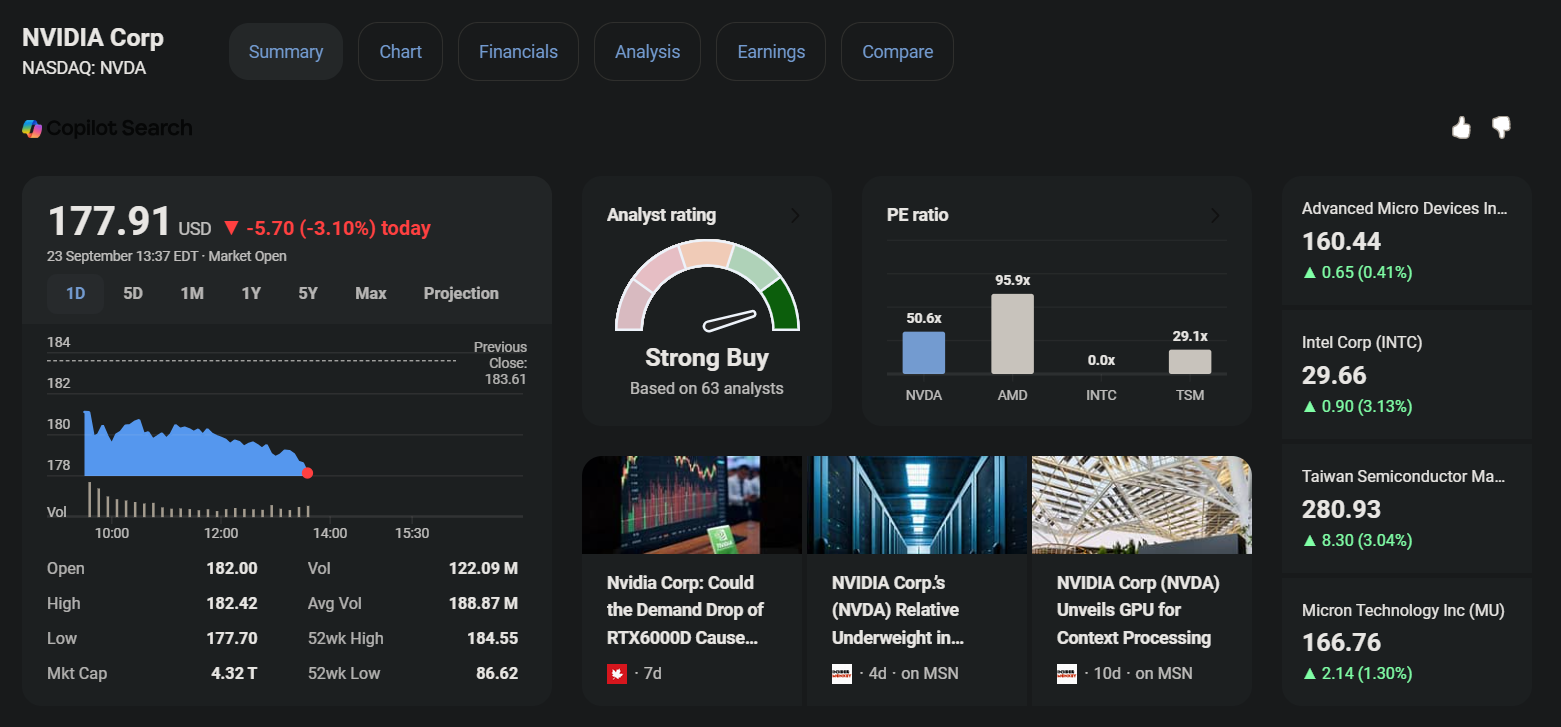Expand the PE ratio card chevron
Image resolution: width=1561 pixels, height=727 pixels.
1216,215
